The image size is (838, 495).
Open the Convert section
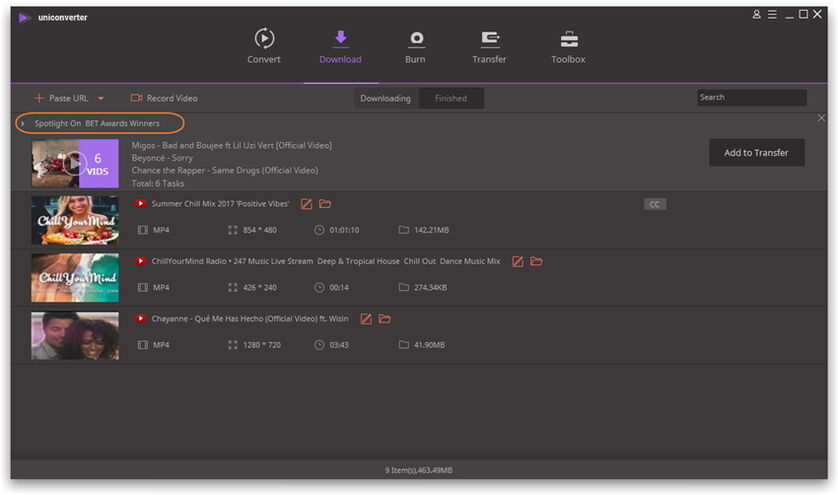click(263, 46)
